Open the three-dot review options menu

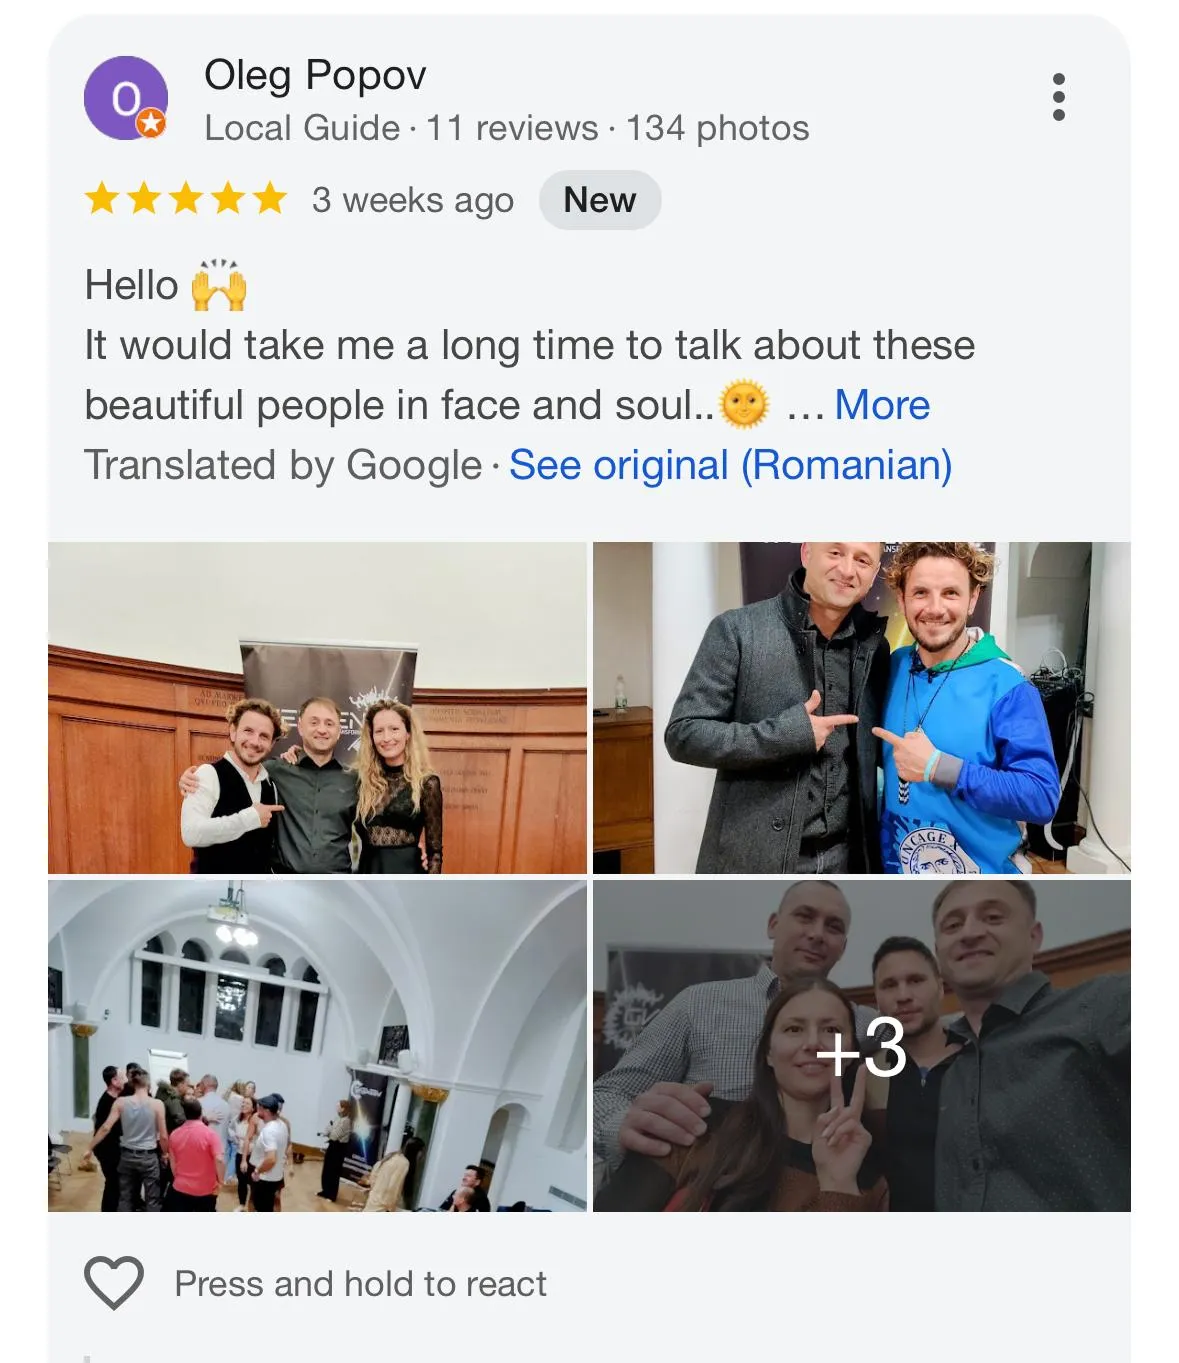coord(1059,97)
